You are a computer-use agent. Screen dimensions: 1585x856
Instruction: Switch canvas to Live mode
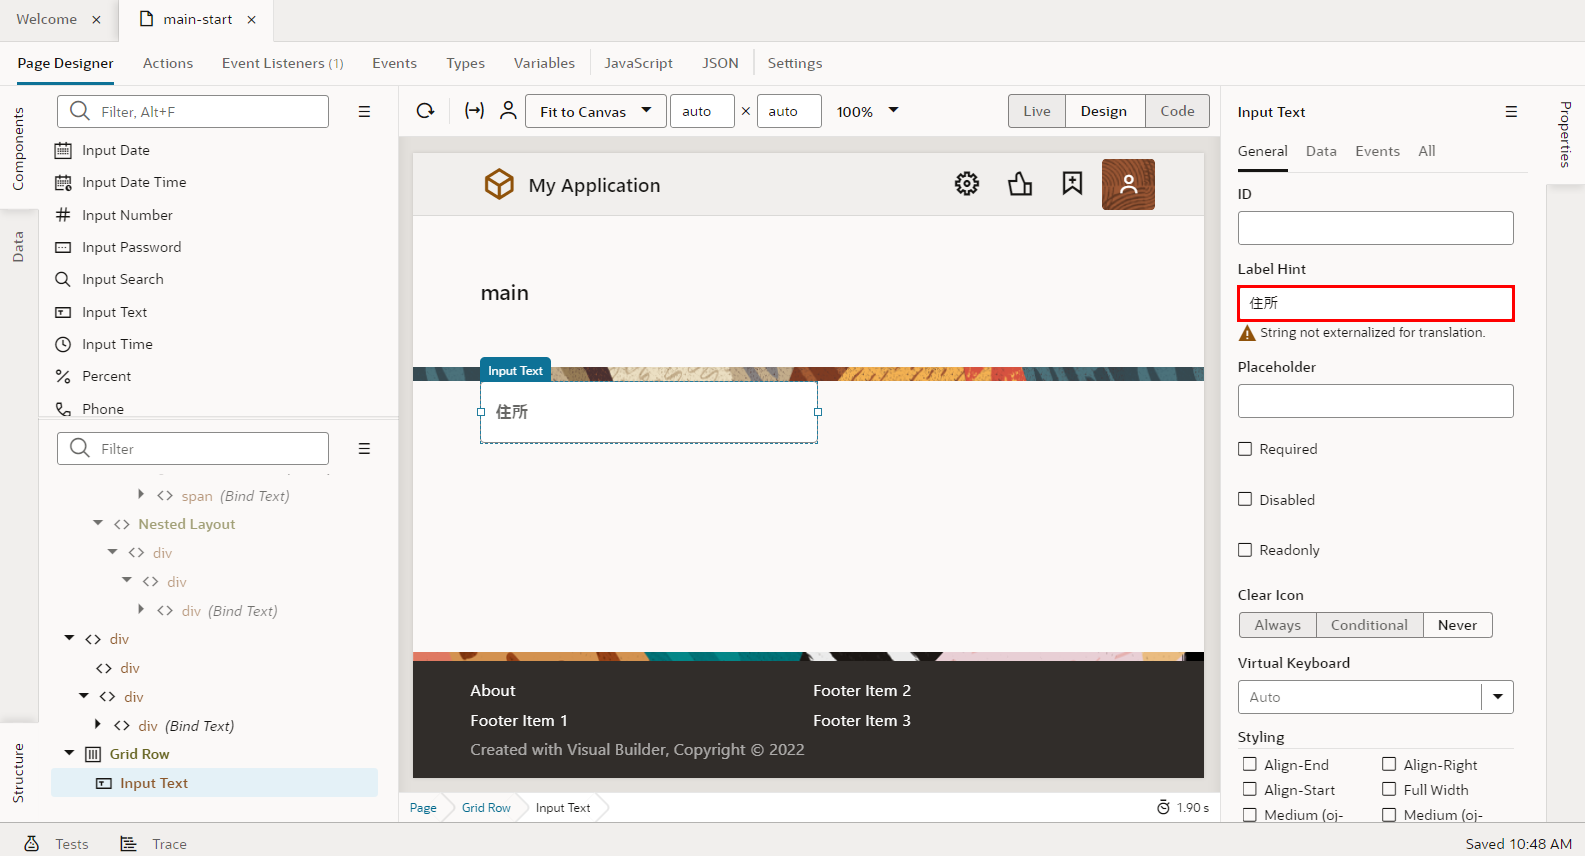1036,111
